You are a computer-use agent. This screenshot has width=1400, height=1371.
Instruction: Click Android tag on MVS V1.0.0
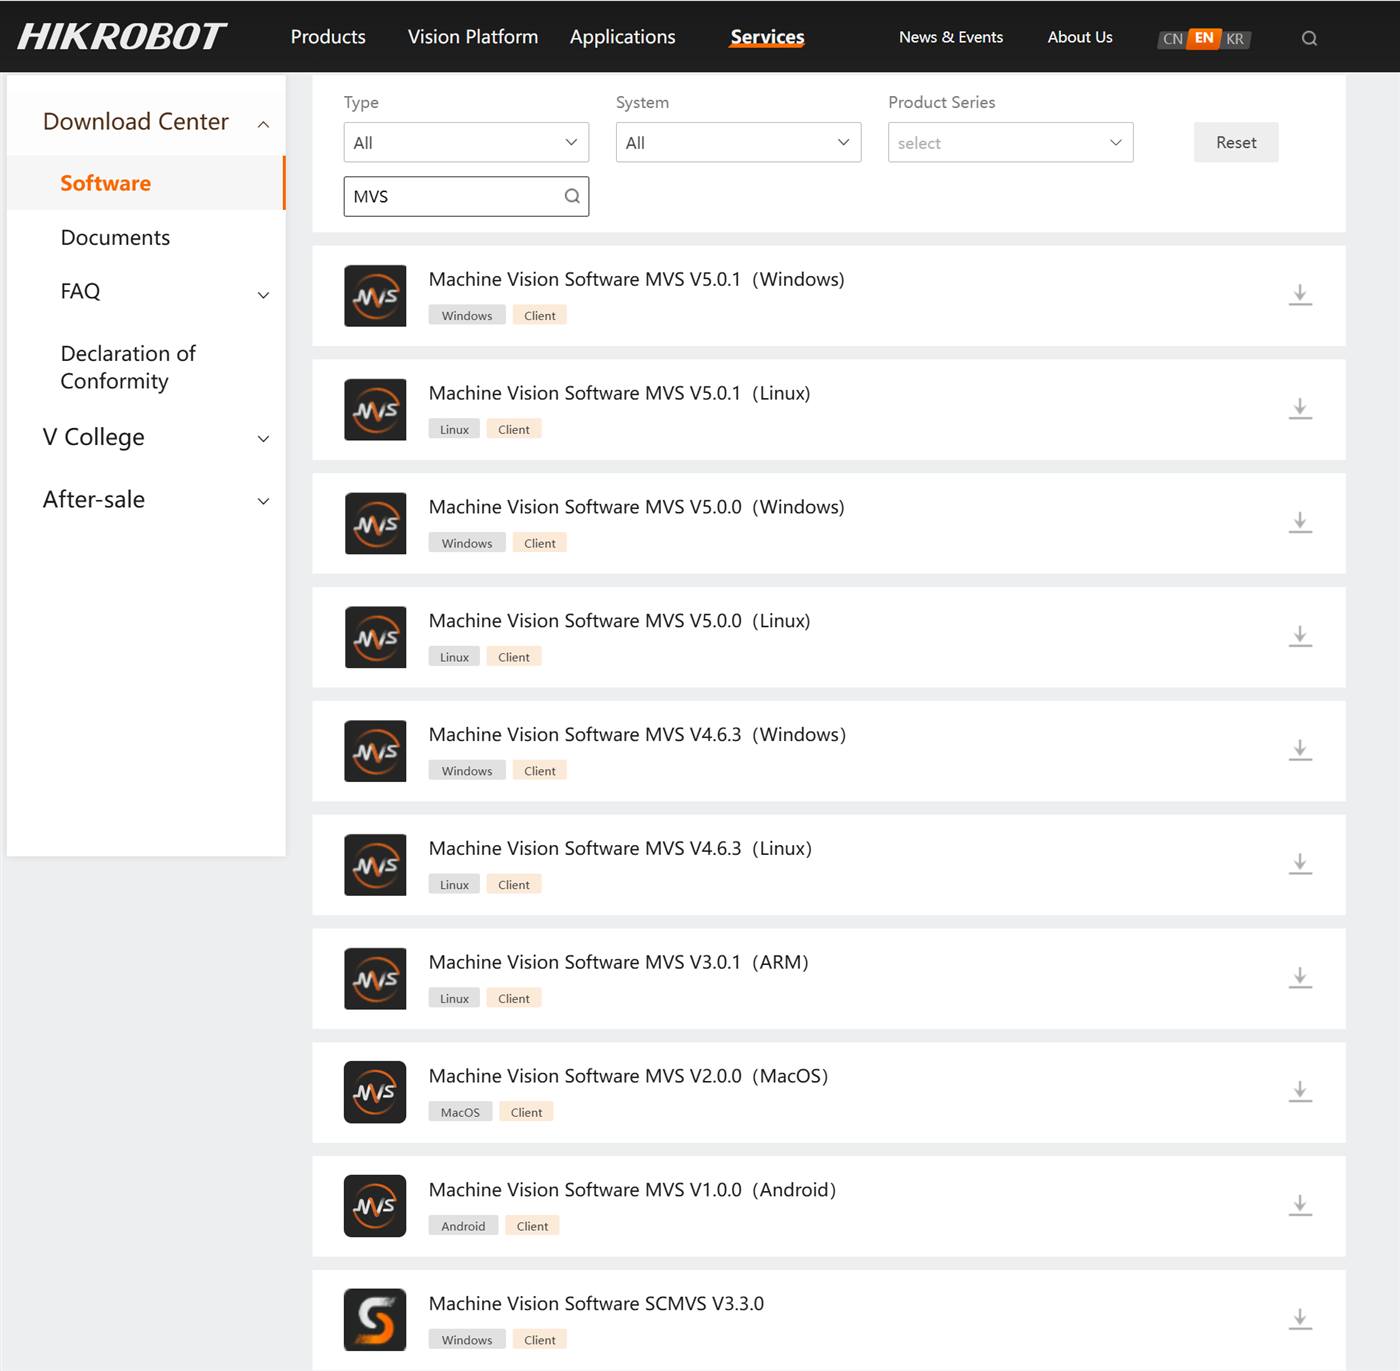463,1226
